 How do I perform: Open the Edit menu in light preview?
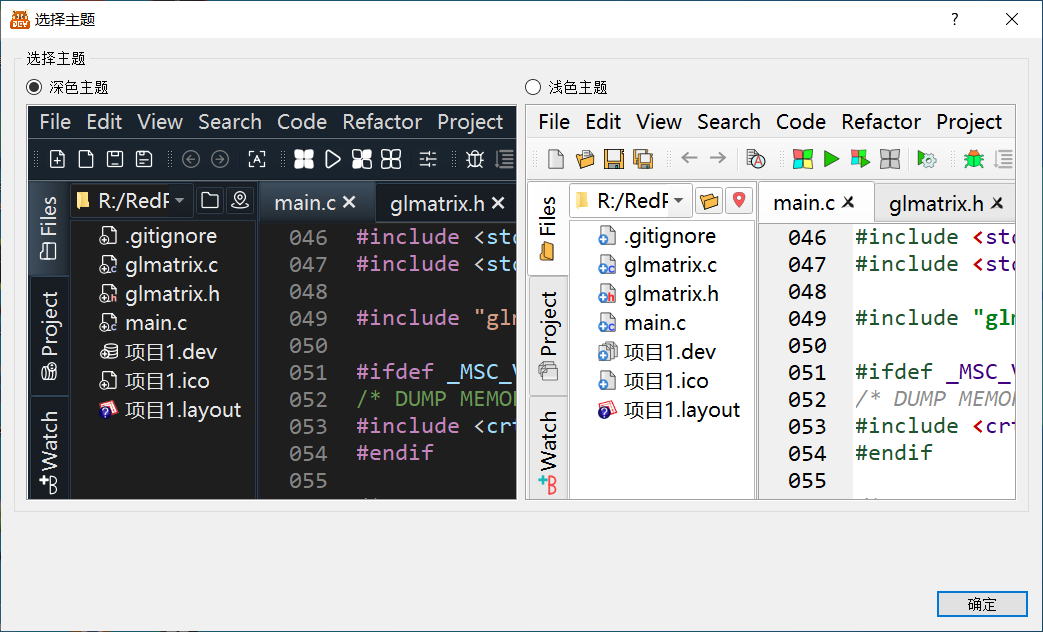point(603,122)
